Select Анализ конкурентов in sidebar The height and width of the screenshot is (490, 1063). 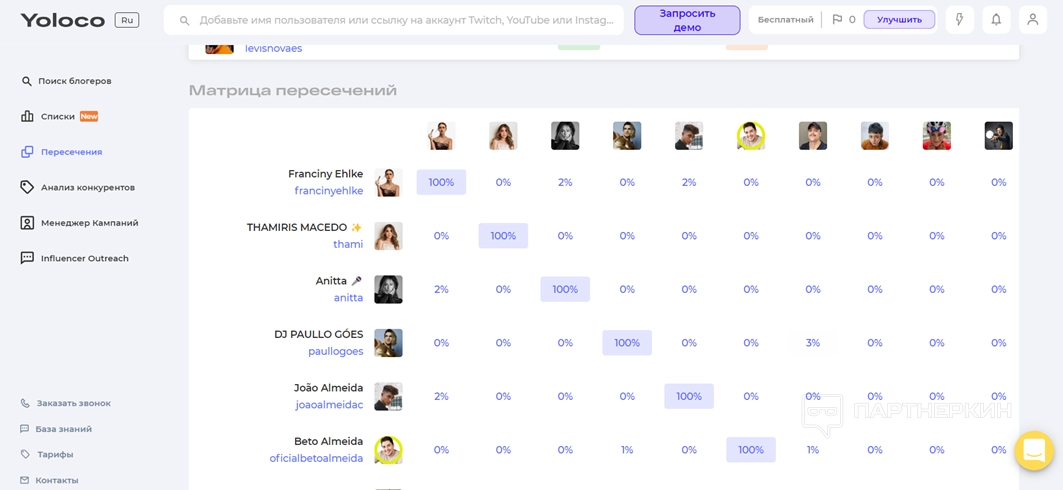87,187
